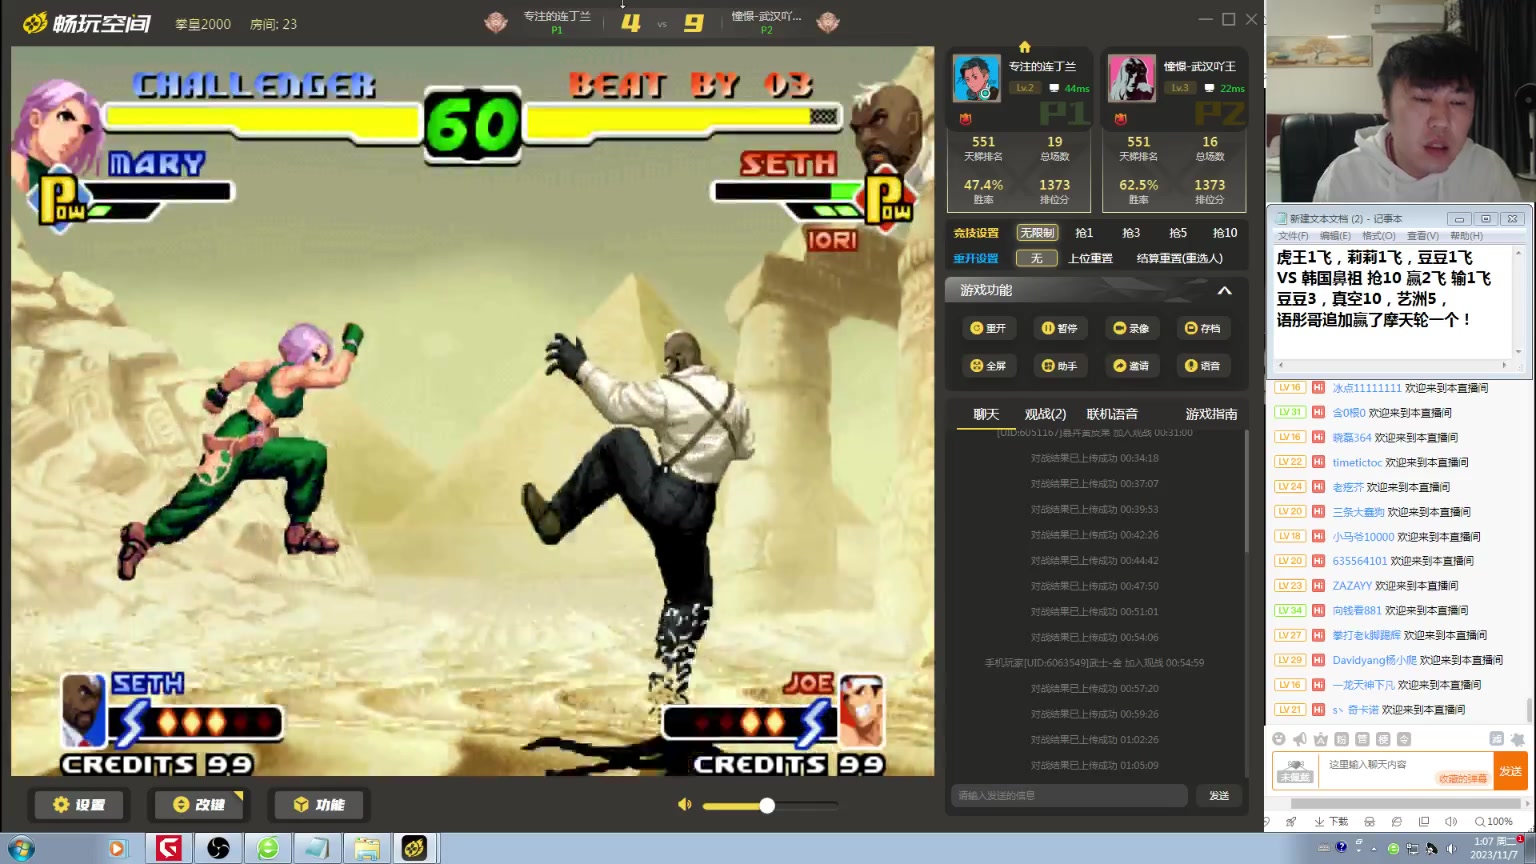This screenshot has height=864, width=1536.
Task: Click orange 发送 in stream chat
Action: click(x=1510, y=771)
